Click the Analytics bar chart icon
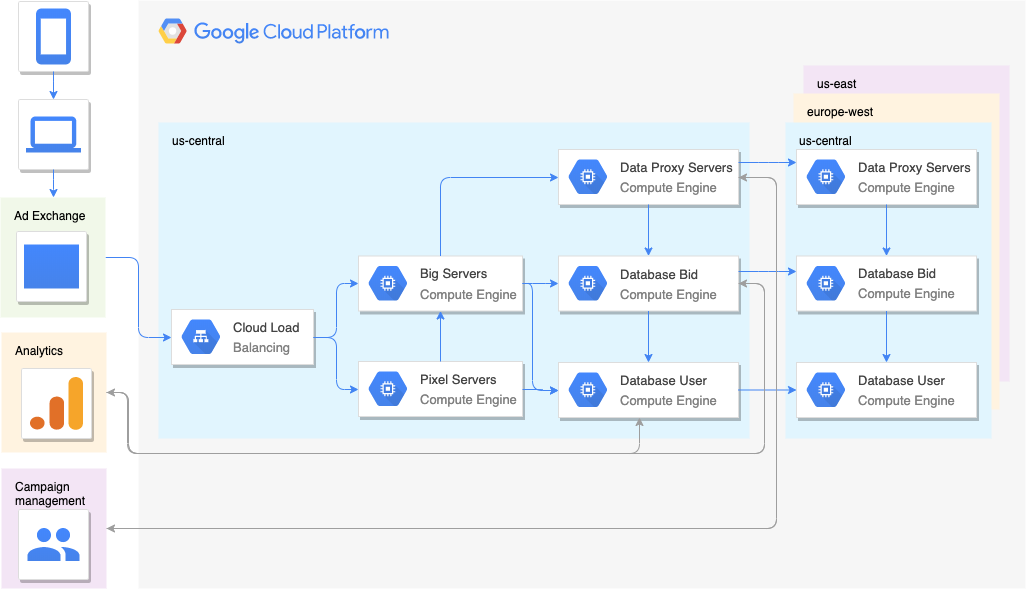The image size is (1026, 589). (57, 404)
